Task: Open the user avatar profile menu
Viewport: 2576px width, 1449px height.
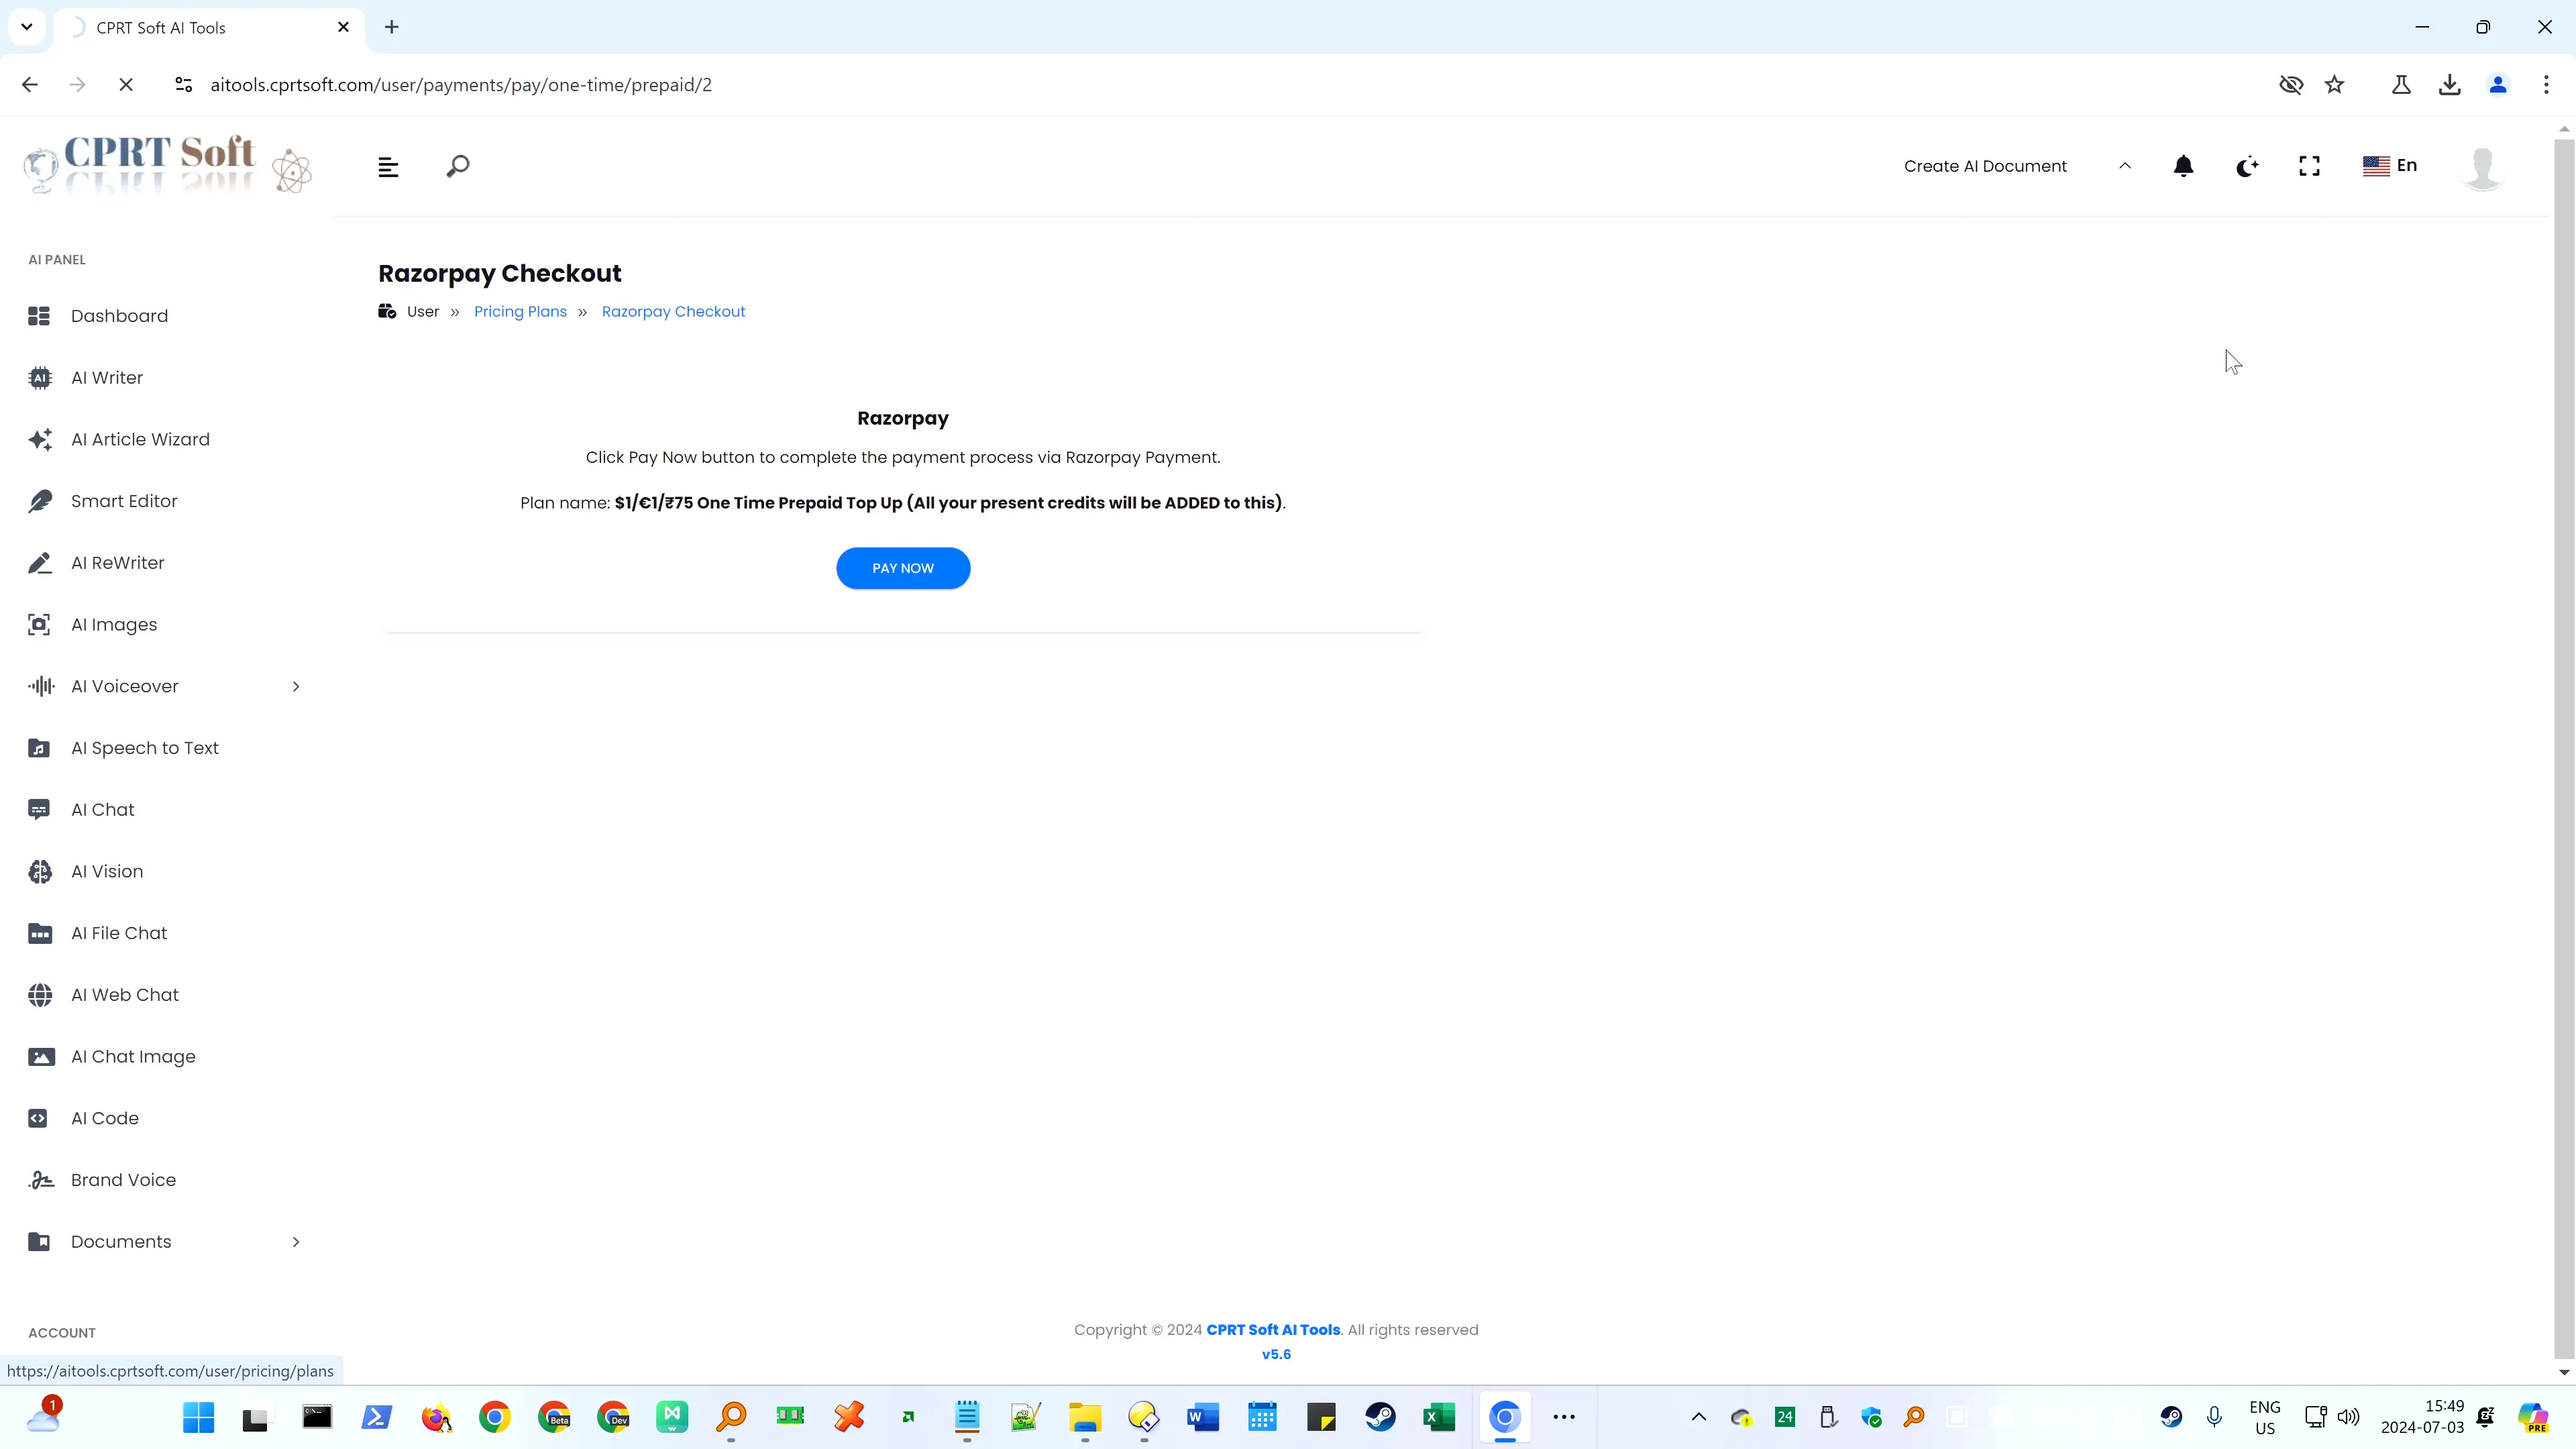Action: pos(2482,168)
